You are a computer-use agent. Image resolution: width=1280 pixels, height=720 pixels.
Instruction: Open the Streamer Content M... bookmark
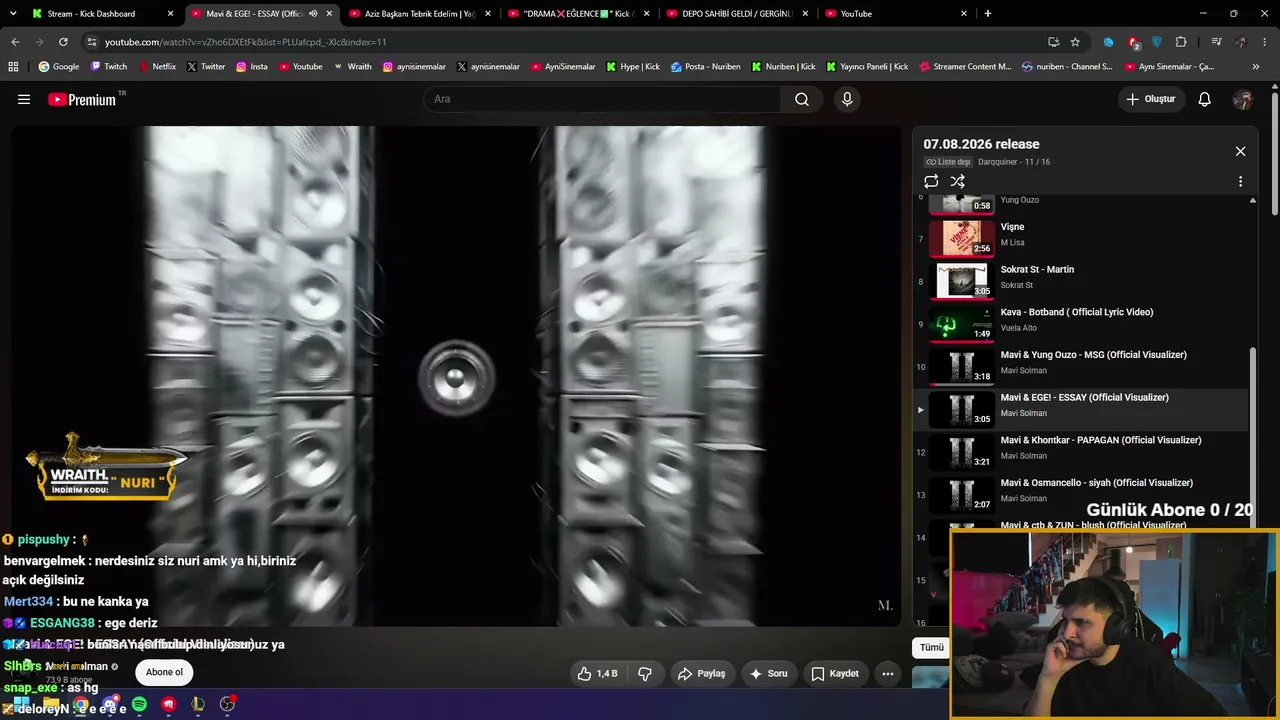(x=965, y=67)
